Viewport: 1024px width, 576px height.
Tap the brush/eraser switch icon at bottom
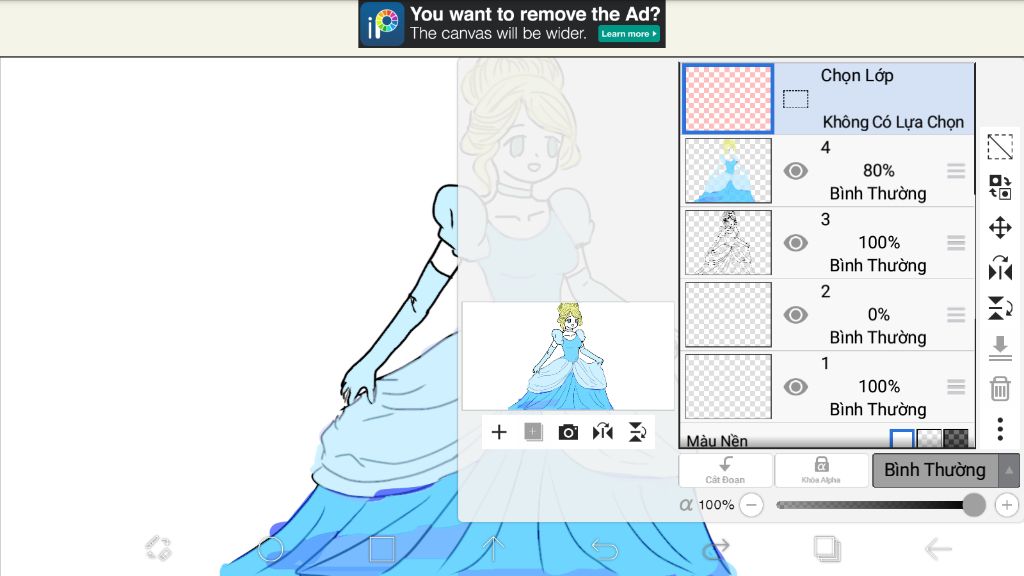click(158, 549)
